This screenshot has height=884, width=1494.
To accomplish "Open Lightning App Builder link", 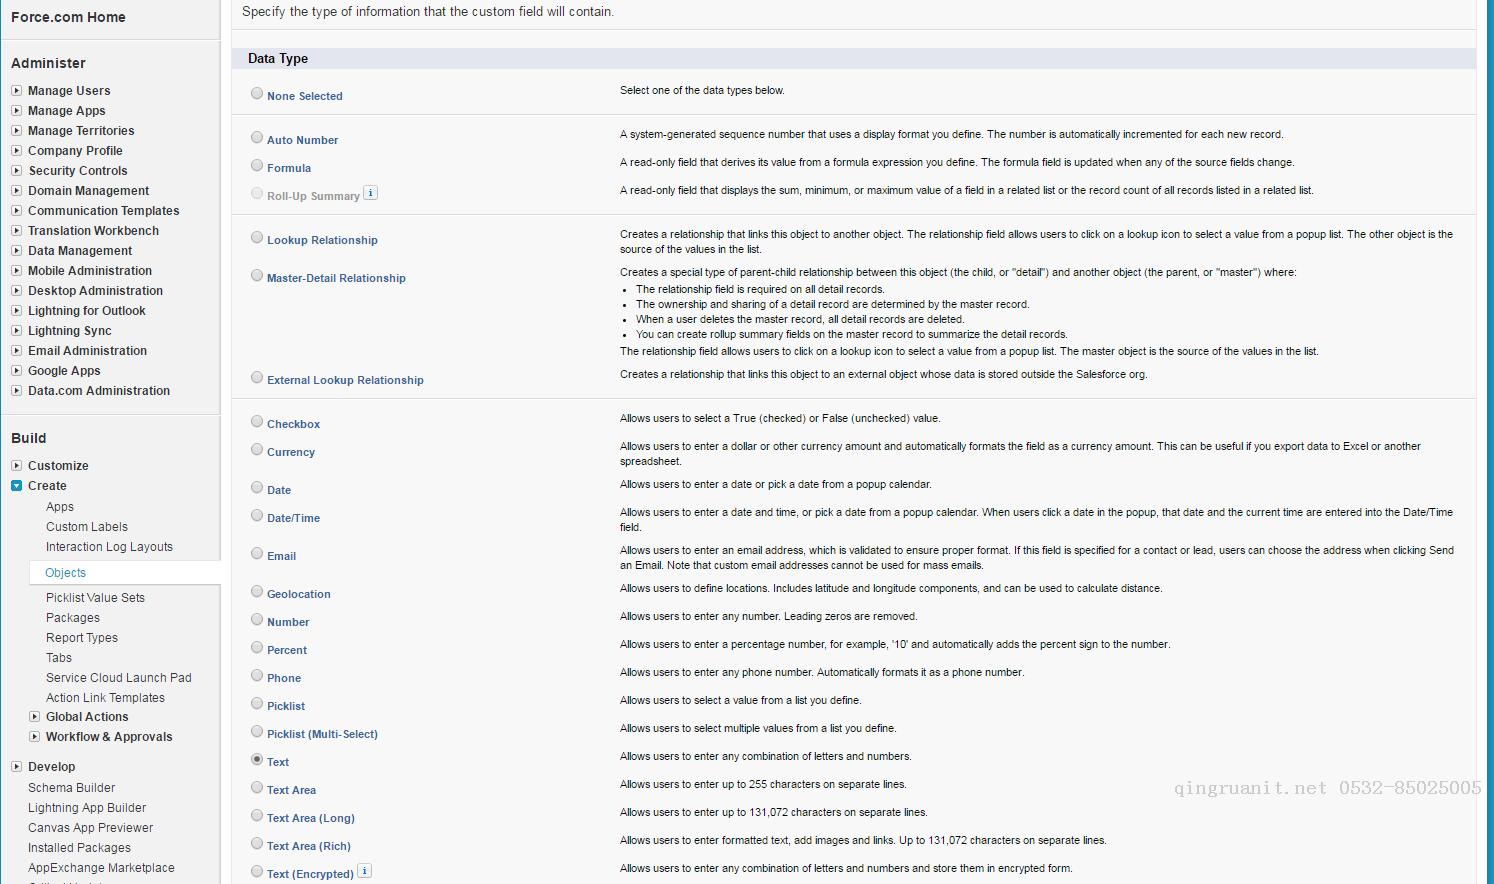I will (87, 808).
